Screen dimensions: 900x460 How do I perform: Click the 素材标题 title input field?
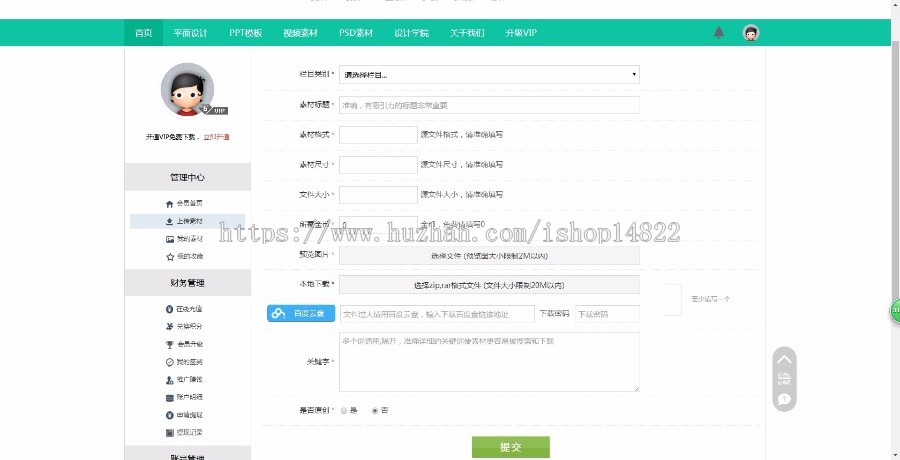tap(489, 104)
